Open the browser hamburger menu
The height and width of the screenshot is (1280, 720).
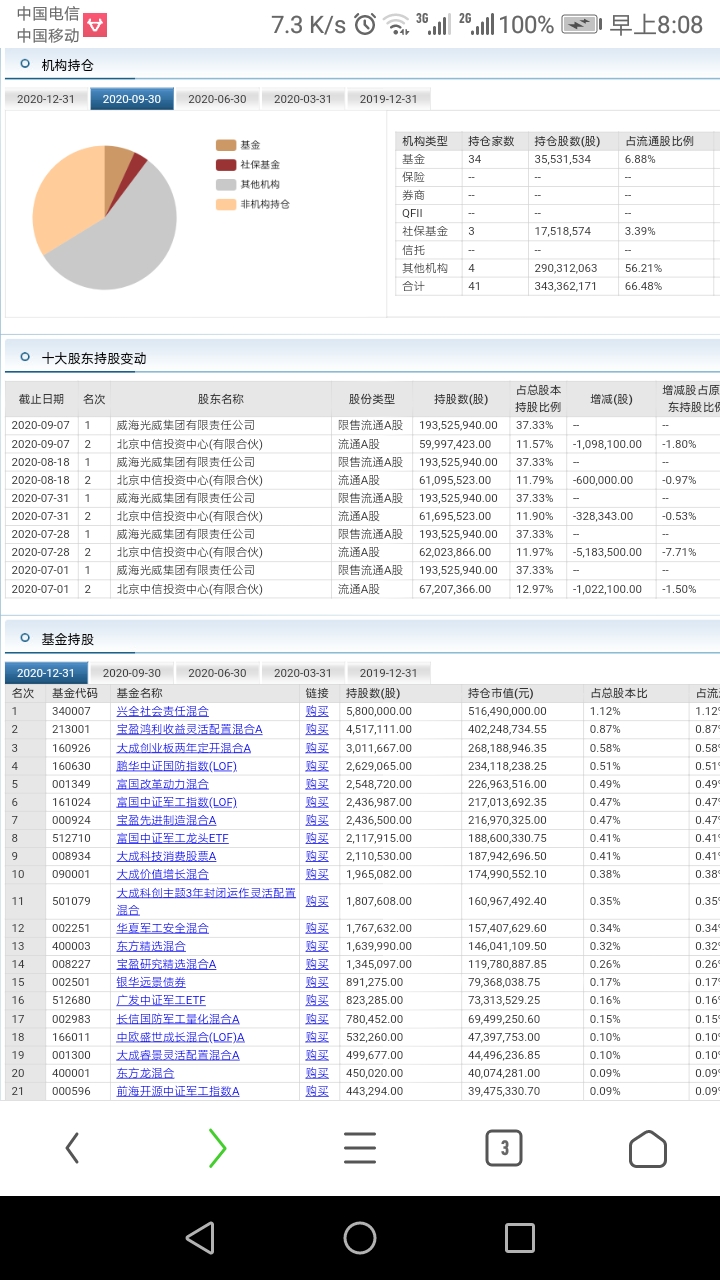coord(360,1148)
